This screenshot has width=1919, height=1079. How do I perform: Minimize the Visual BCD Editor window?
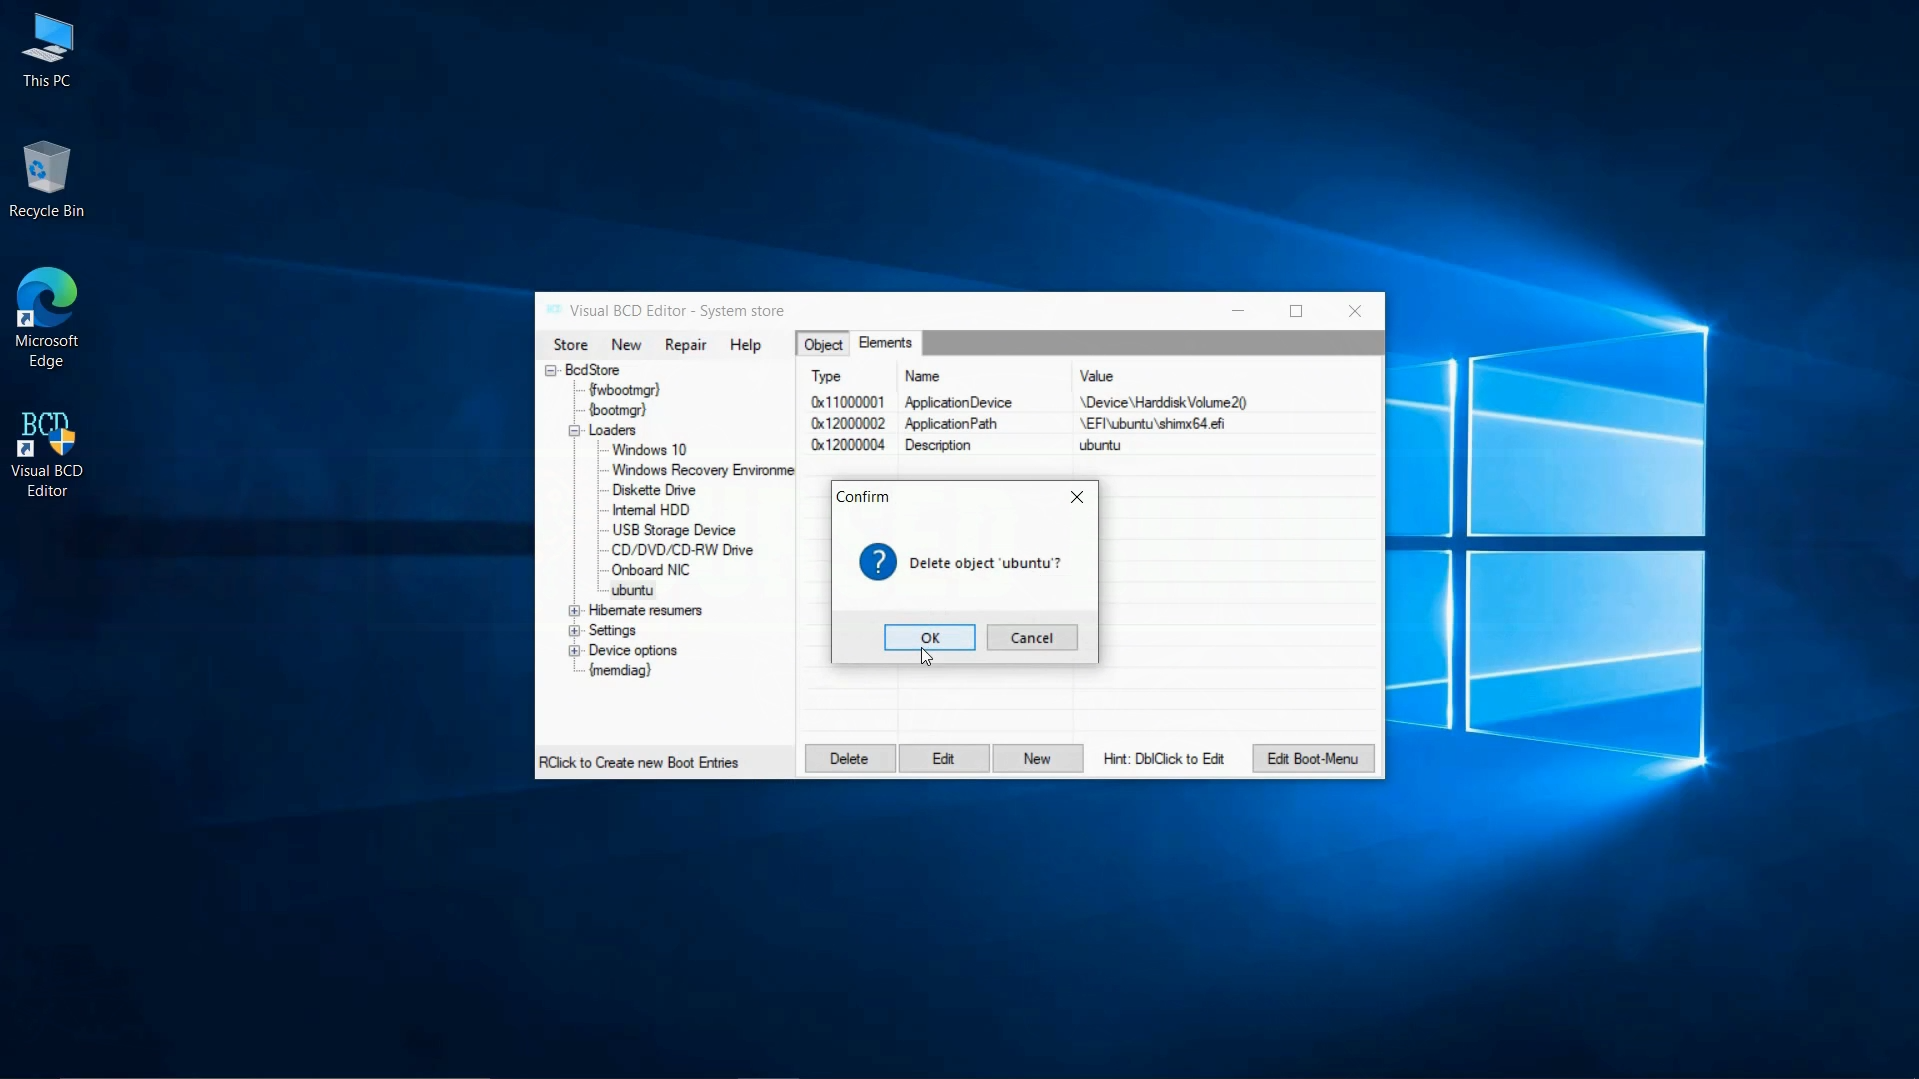pos(1238,311)
